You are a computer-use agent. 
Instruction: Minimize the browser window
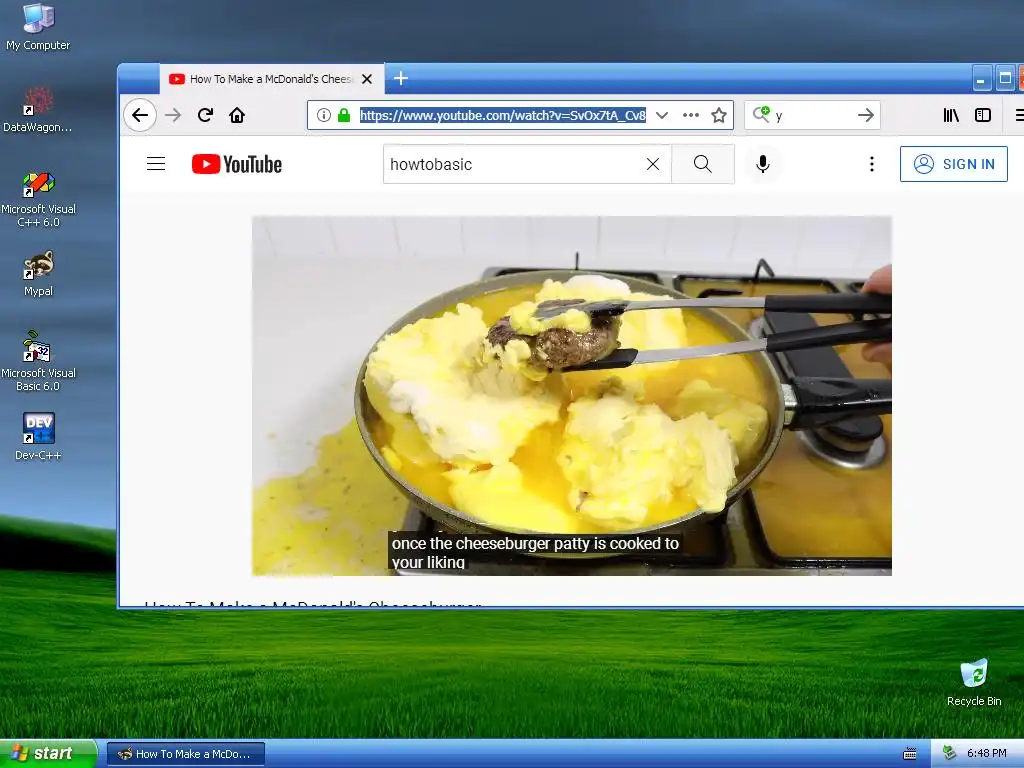(x=981, y=79)
